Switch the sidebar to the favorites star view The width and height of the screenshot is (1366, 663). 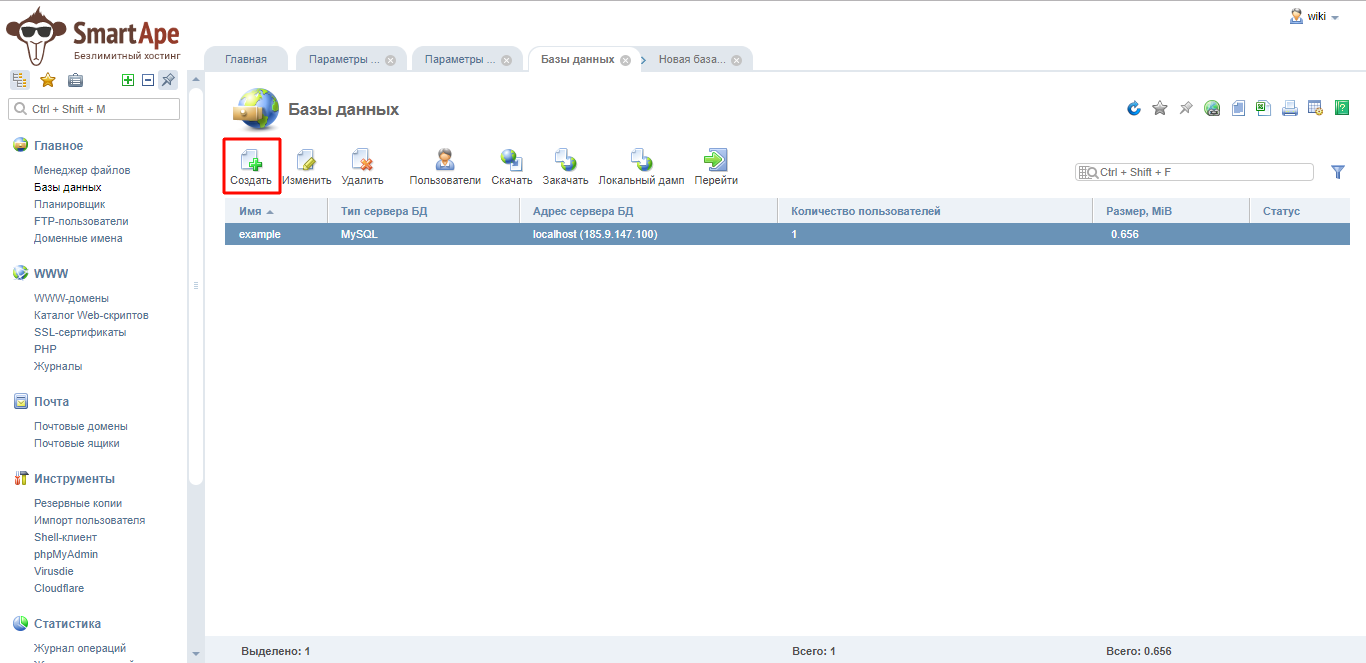47,81
